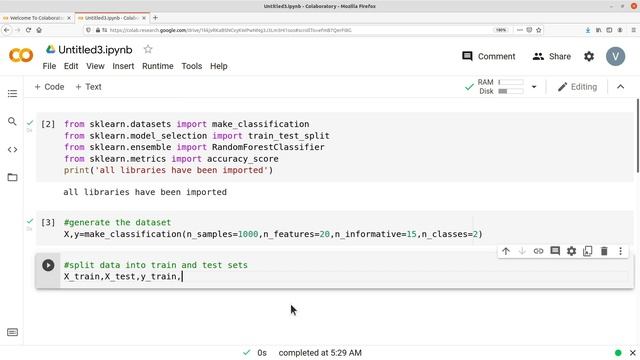Screen dimensions: 640x360
Task: Close the bottom status bar
Action: point(633,353)
